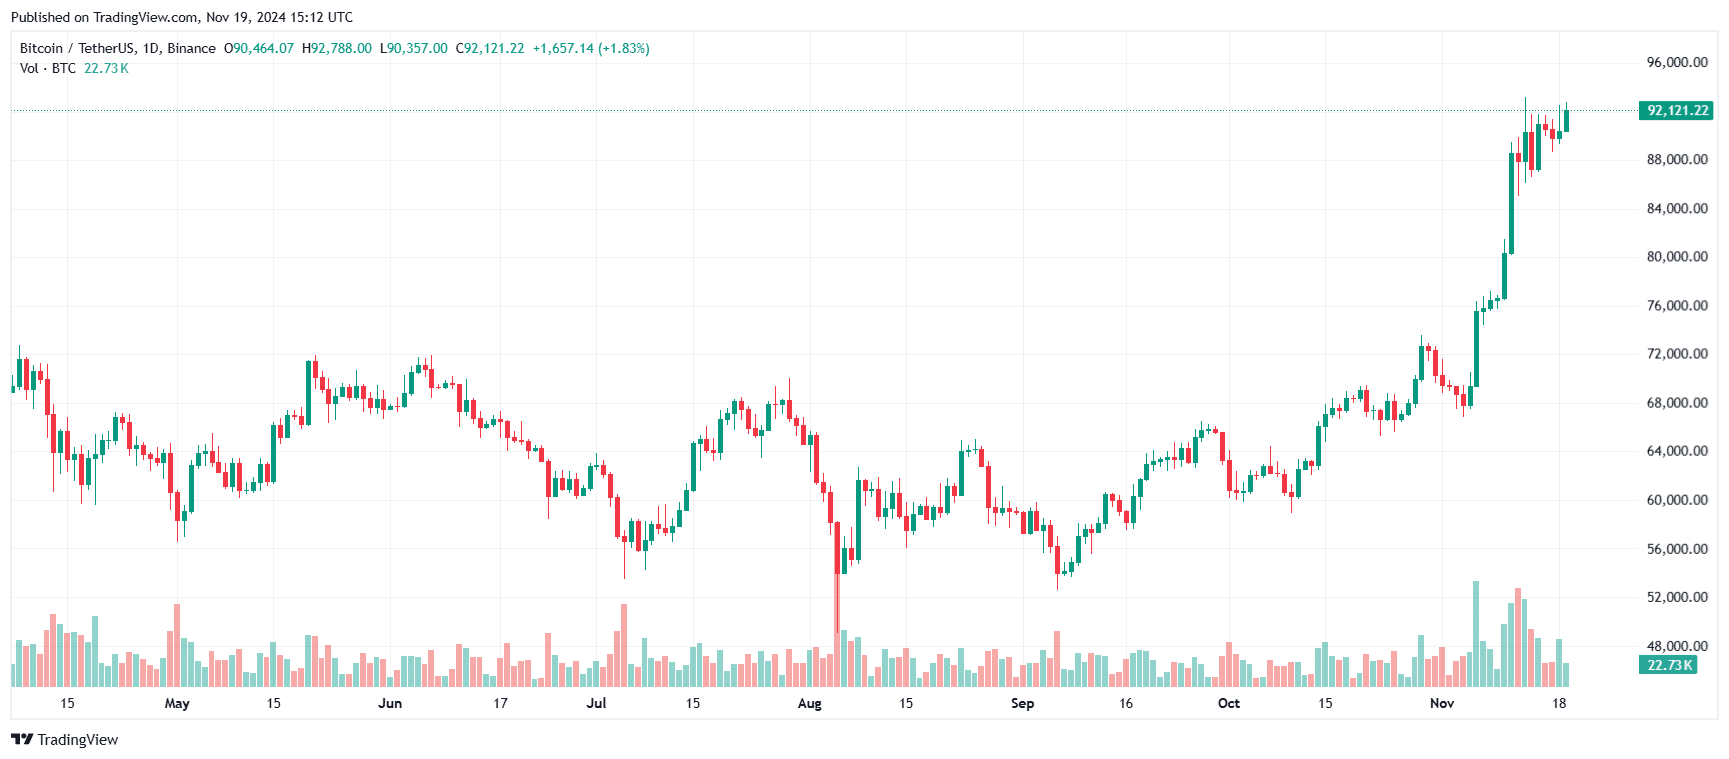Click the high price value H92,788.00
This screenshot has width=1729, height=759.
click(337, 48)
